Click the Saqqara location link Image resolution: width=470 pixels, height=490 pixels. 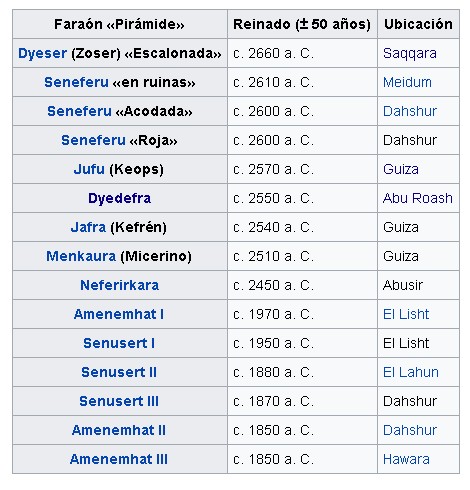pyautogui.click(x=410, y=53)
